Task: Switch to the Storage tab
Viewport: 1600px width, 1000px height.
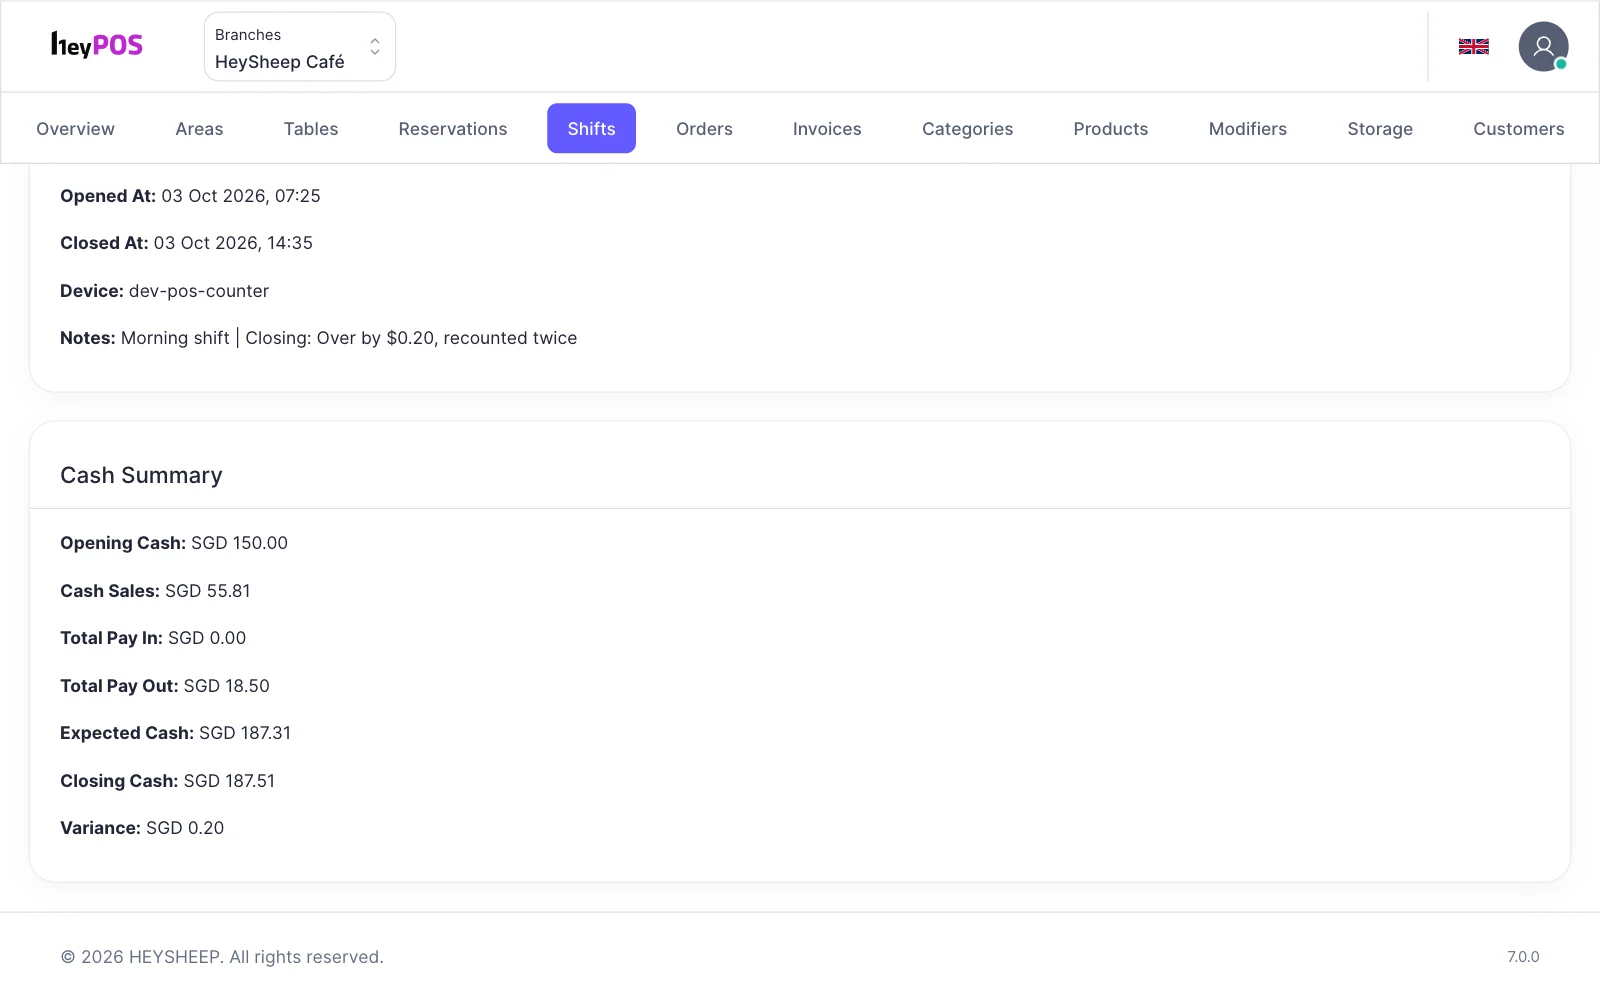Action: [1380, 129]
